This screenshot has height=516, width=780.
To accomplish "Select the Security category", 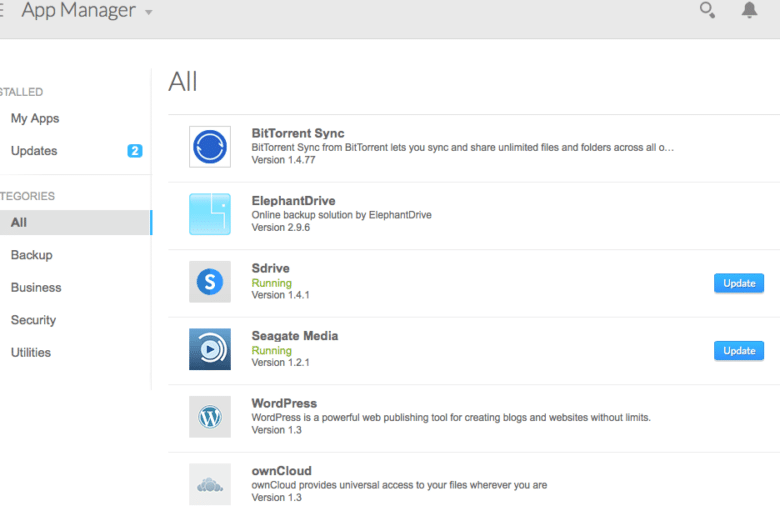I will [33, 320].
